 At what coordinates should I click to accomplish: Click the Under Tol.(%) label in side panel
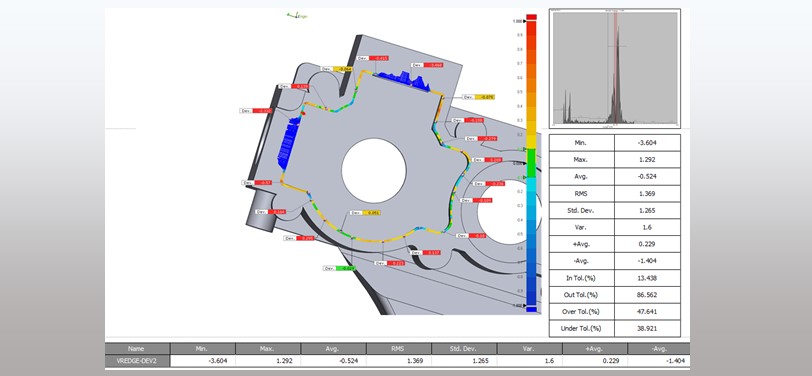(582, 328)
